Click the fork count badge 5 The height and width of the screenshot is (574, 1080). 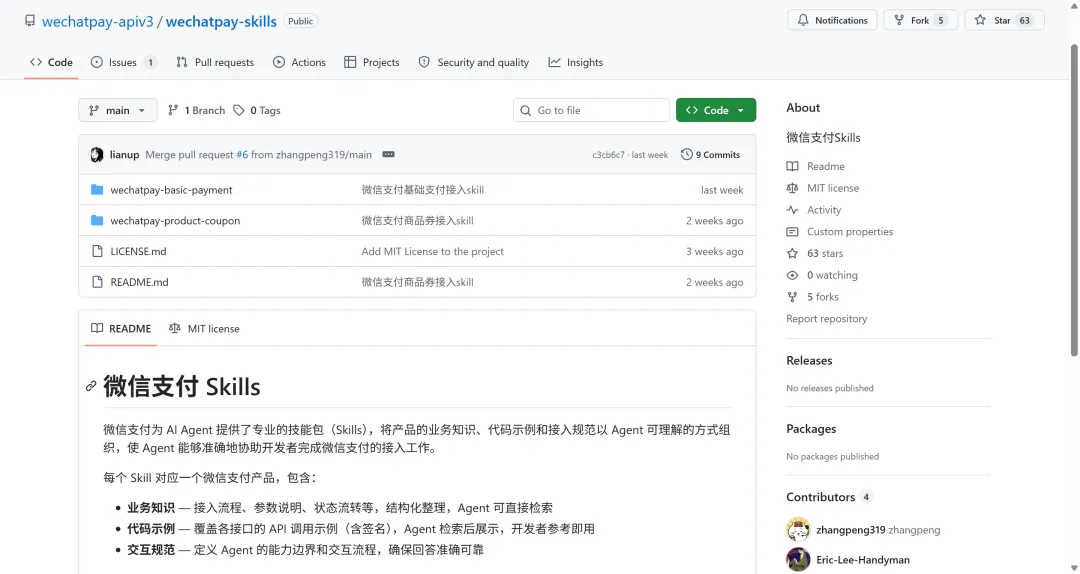941,21
